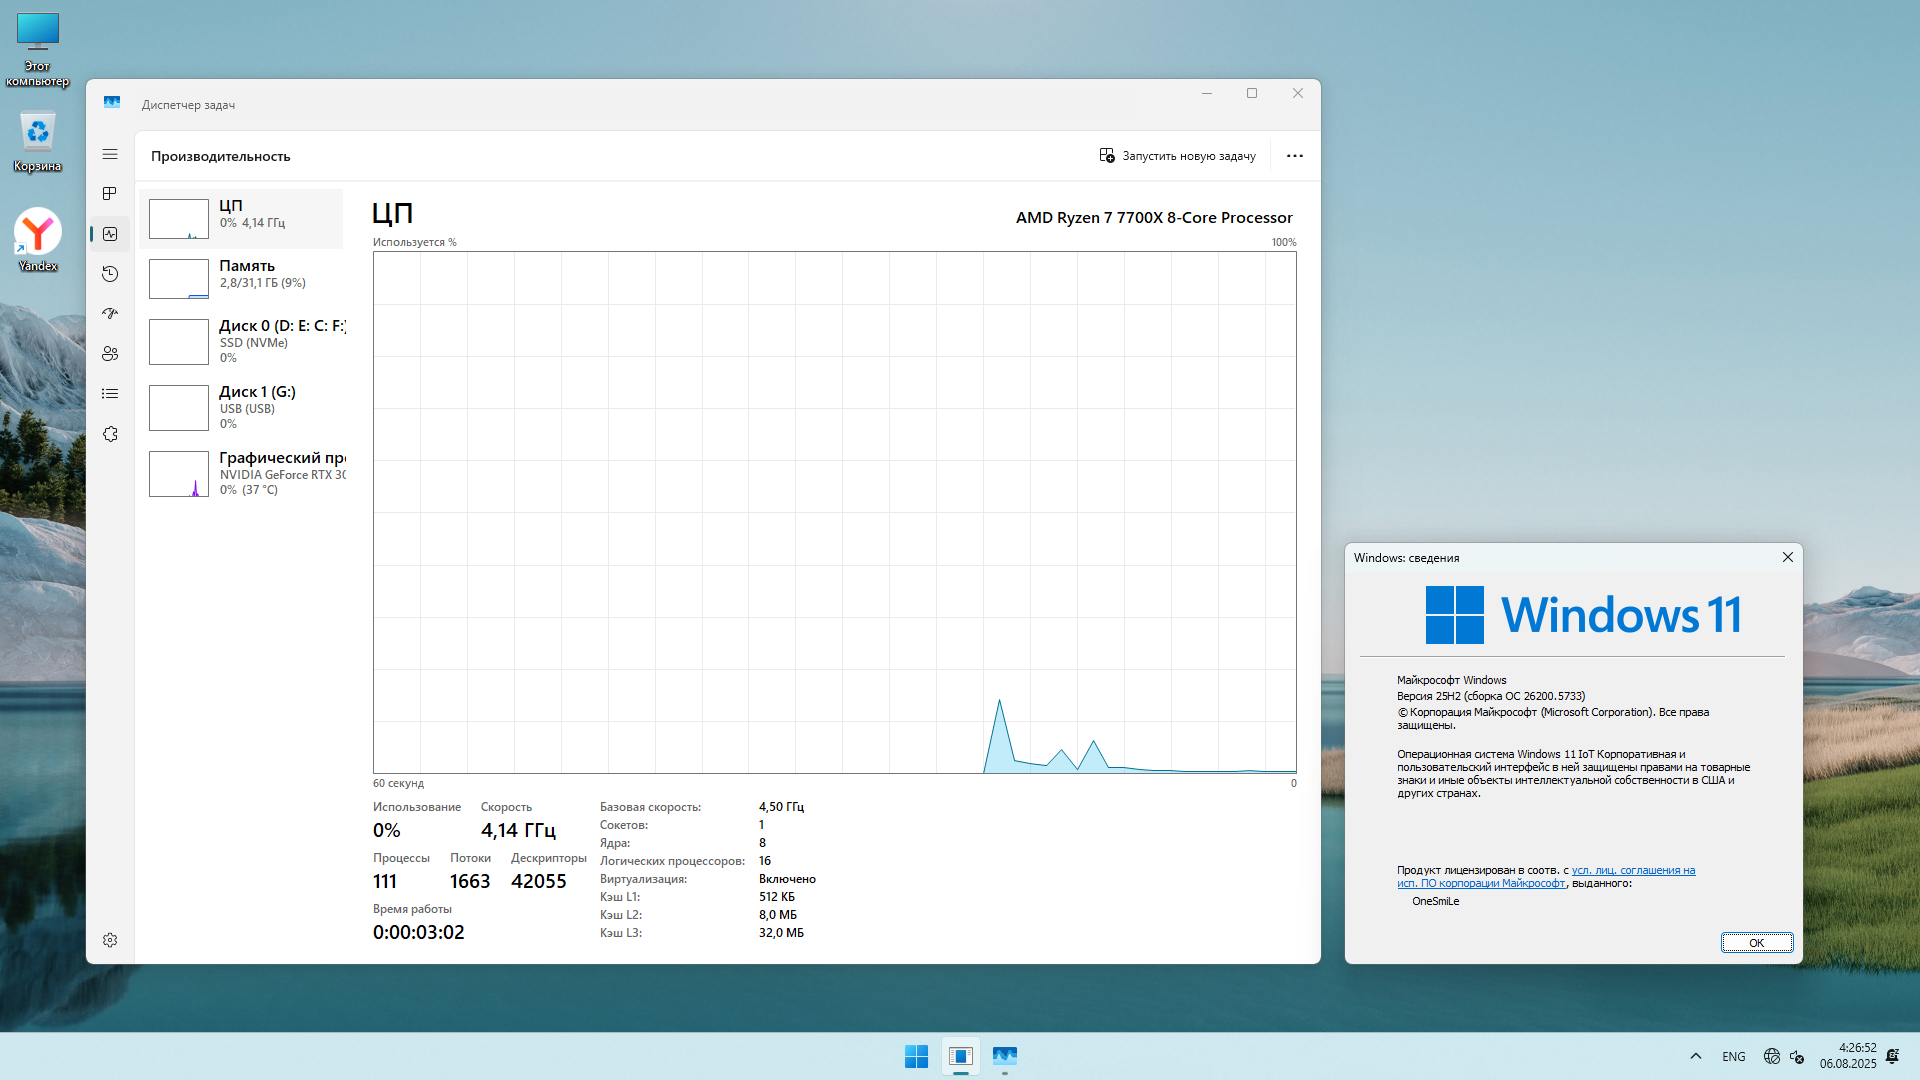Image resolution: width=1920 pixels, height=1080 pixels.
Task: Open the Users page icon in sidebar
Action: coord(110,354)
